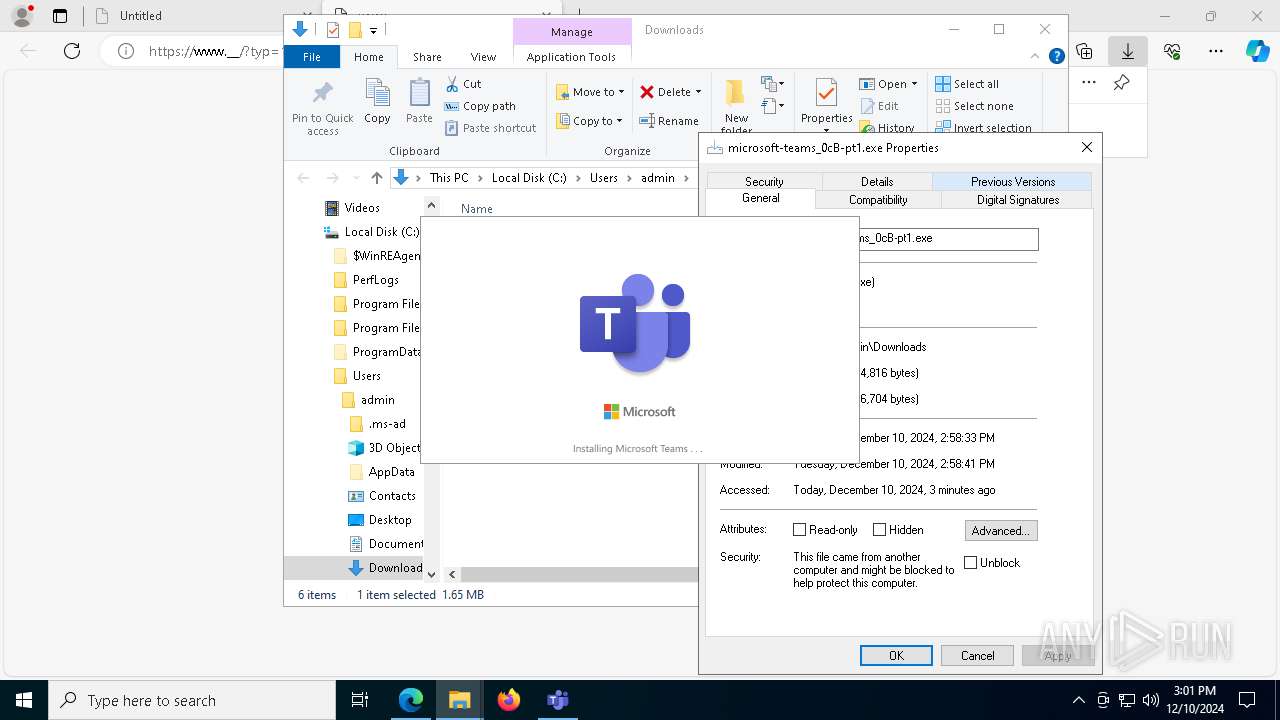The image size is (1280, 720).
Task: Open the Compatibility tab in Properties
Action: (878, 200)
